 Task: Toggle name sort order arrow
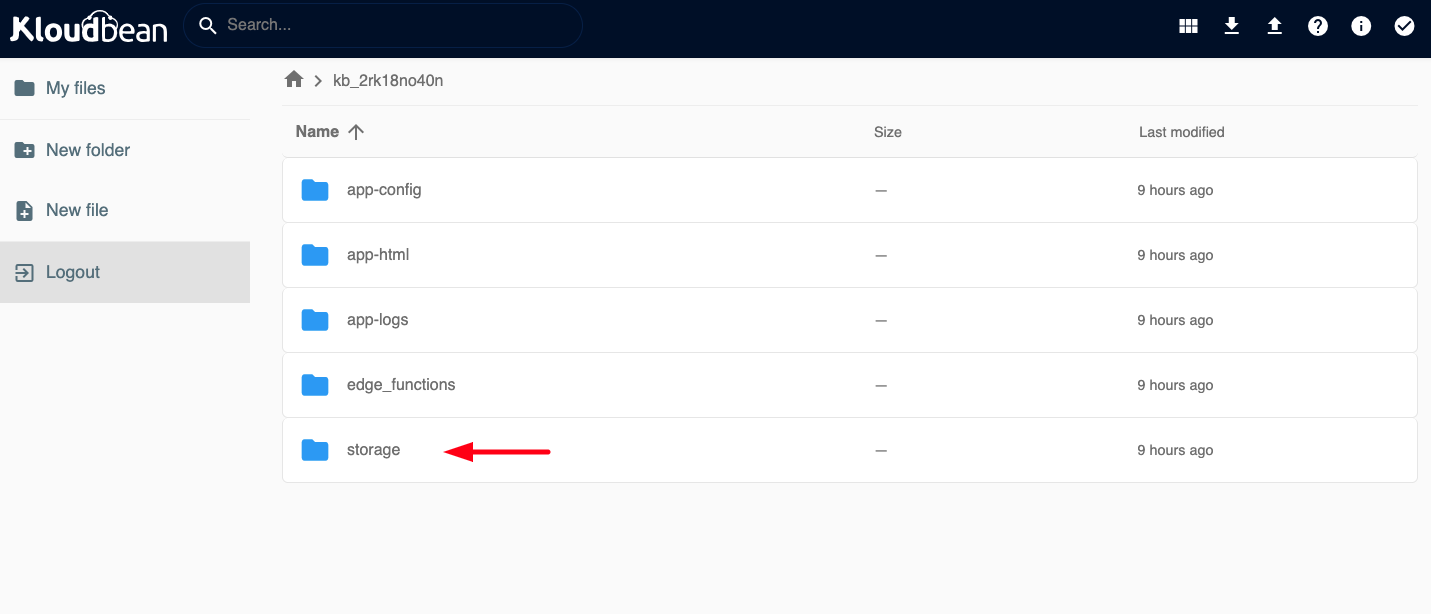pyautogui.click(x=356, y=132)
